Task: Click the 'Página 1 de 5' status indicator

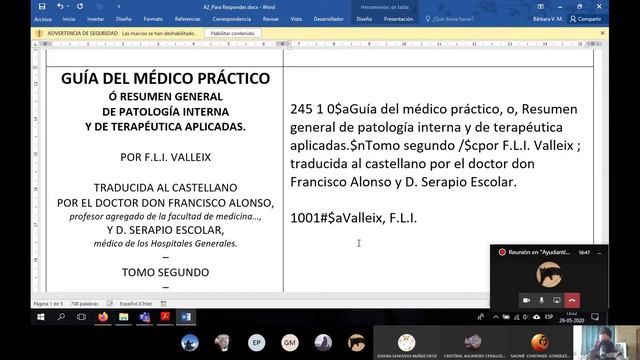Action: click(x=48, y=304)
